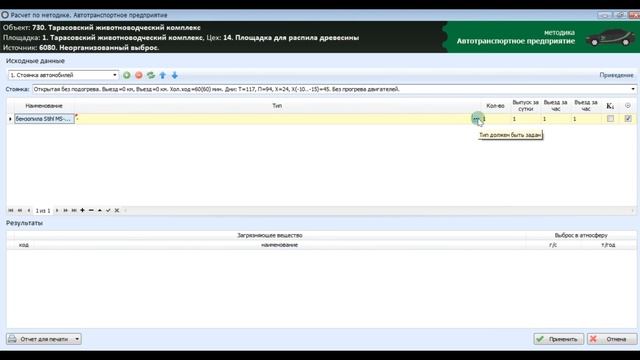
Task: Click the "Применить" button
Action: click(x=558, y=339)
